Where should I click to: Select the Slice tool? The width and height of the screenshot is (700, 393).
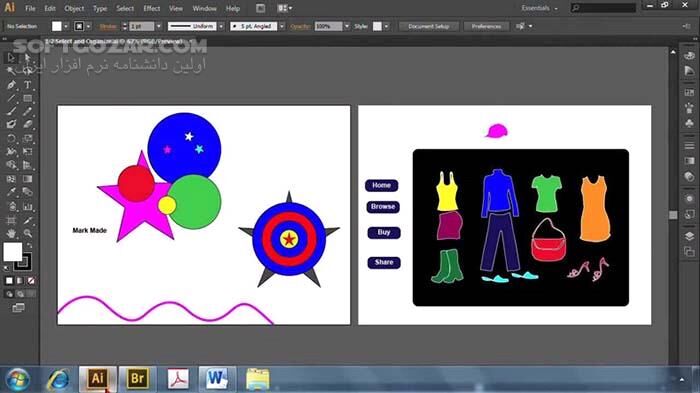(x=28, y=220)
